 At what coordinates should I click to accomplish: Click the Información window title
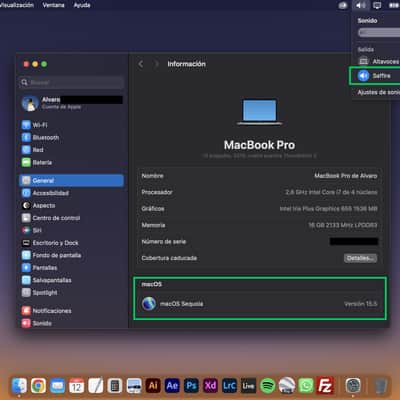pos(187,64)
